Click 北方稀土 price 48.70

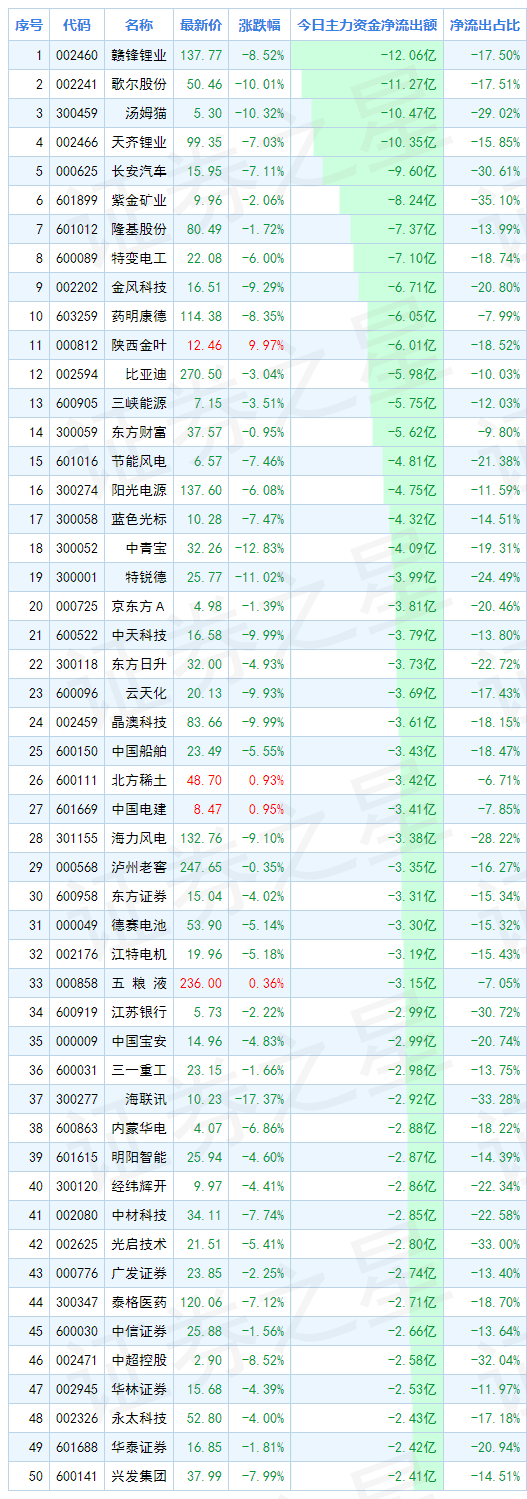click(x=204, y=780)
